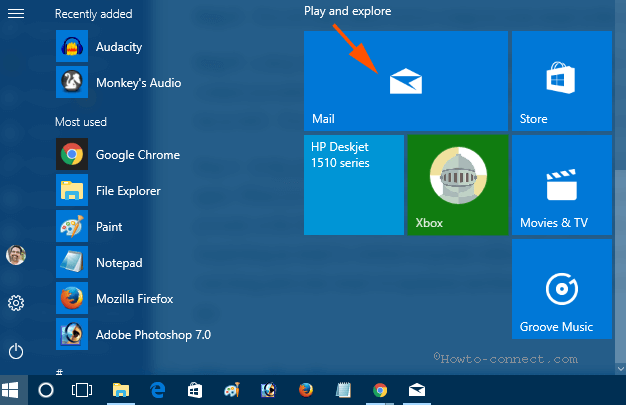Open Notepad from the taskbar
The image size is (626, 405).
pos(343,390)
